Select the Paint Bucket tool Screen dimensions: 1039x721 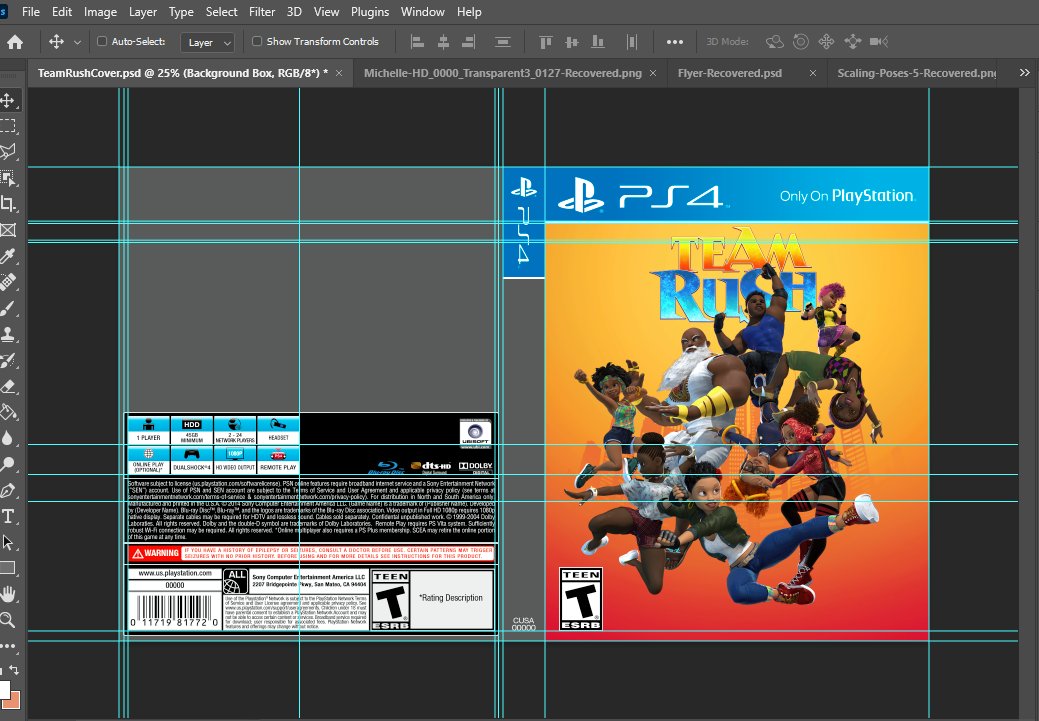(8, 412)
